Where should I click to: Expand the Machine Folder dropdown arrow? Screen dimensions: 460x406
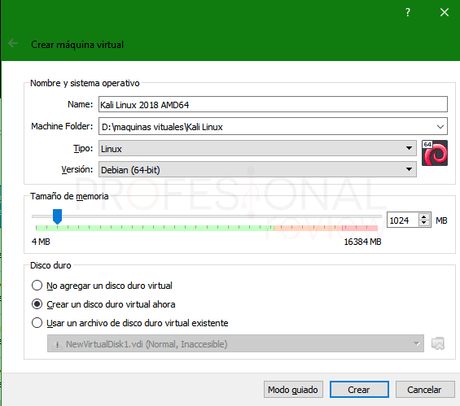pos(440,127)
